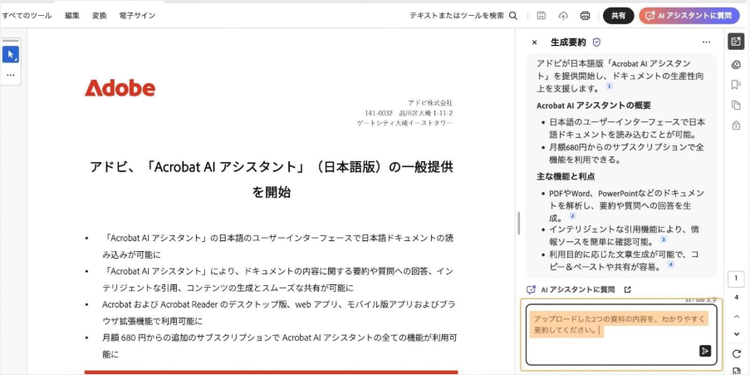Click the heading 主な機能と利点
The width and height of the screenshot is (750, 375).
pos(566,176)
